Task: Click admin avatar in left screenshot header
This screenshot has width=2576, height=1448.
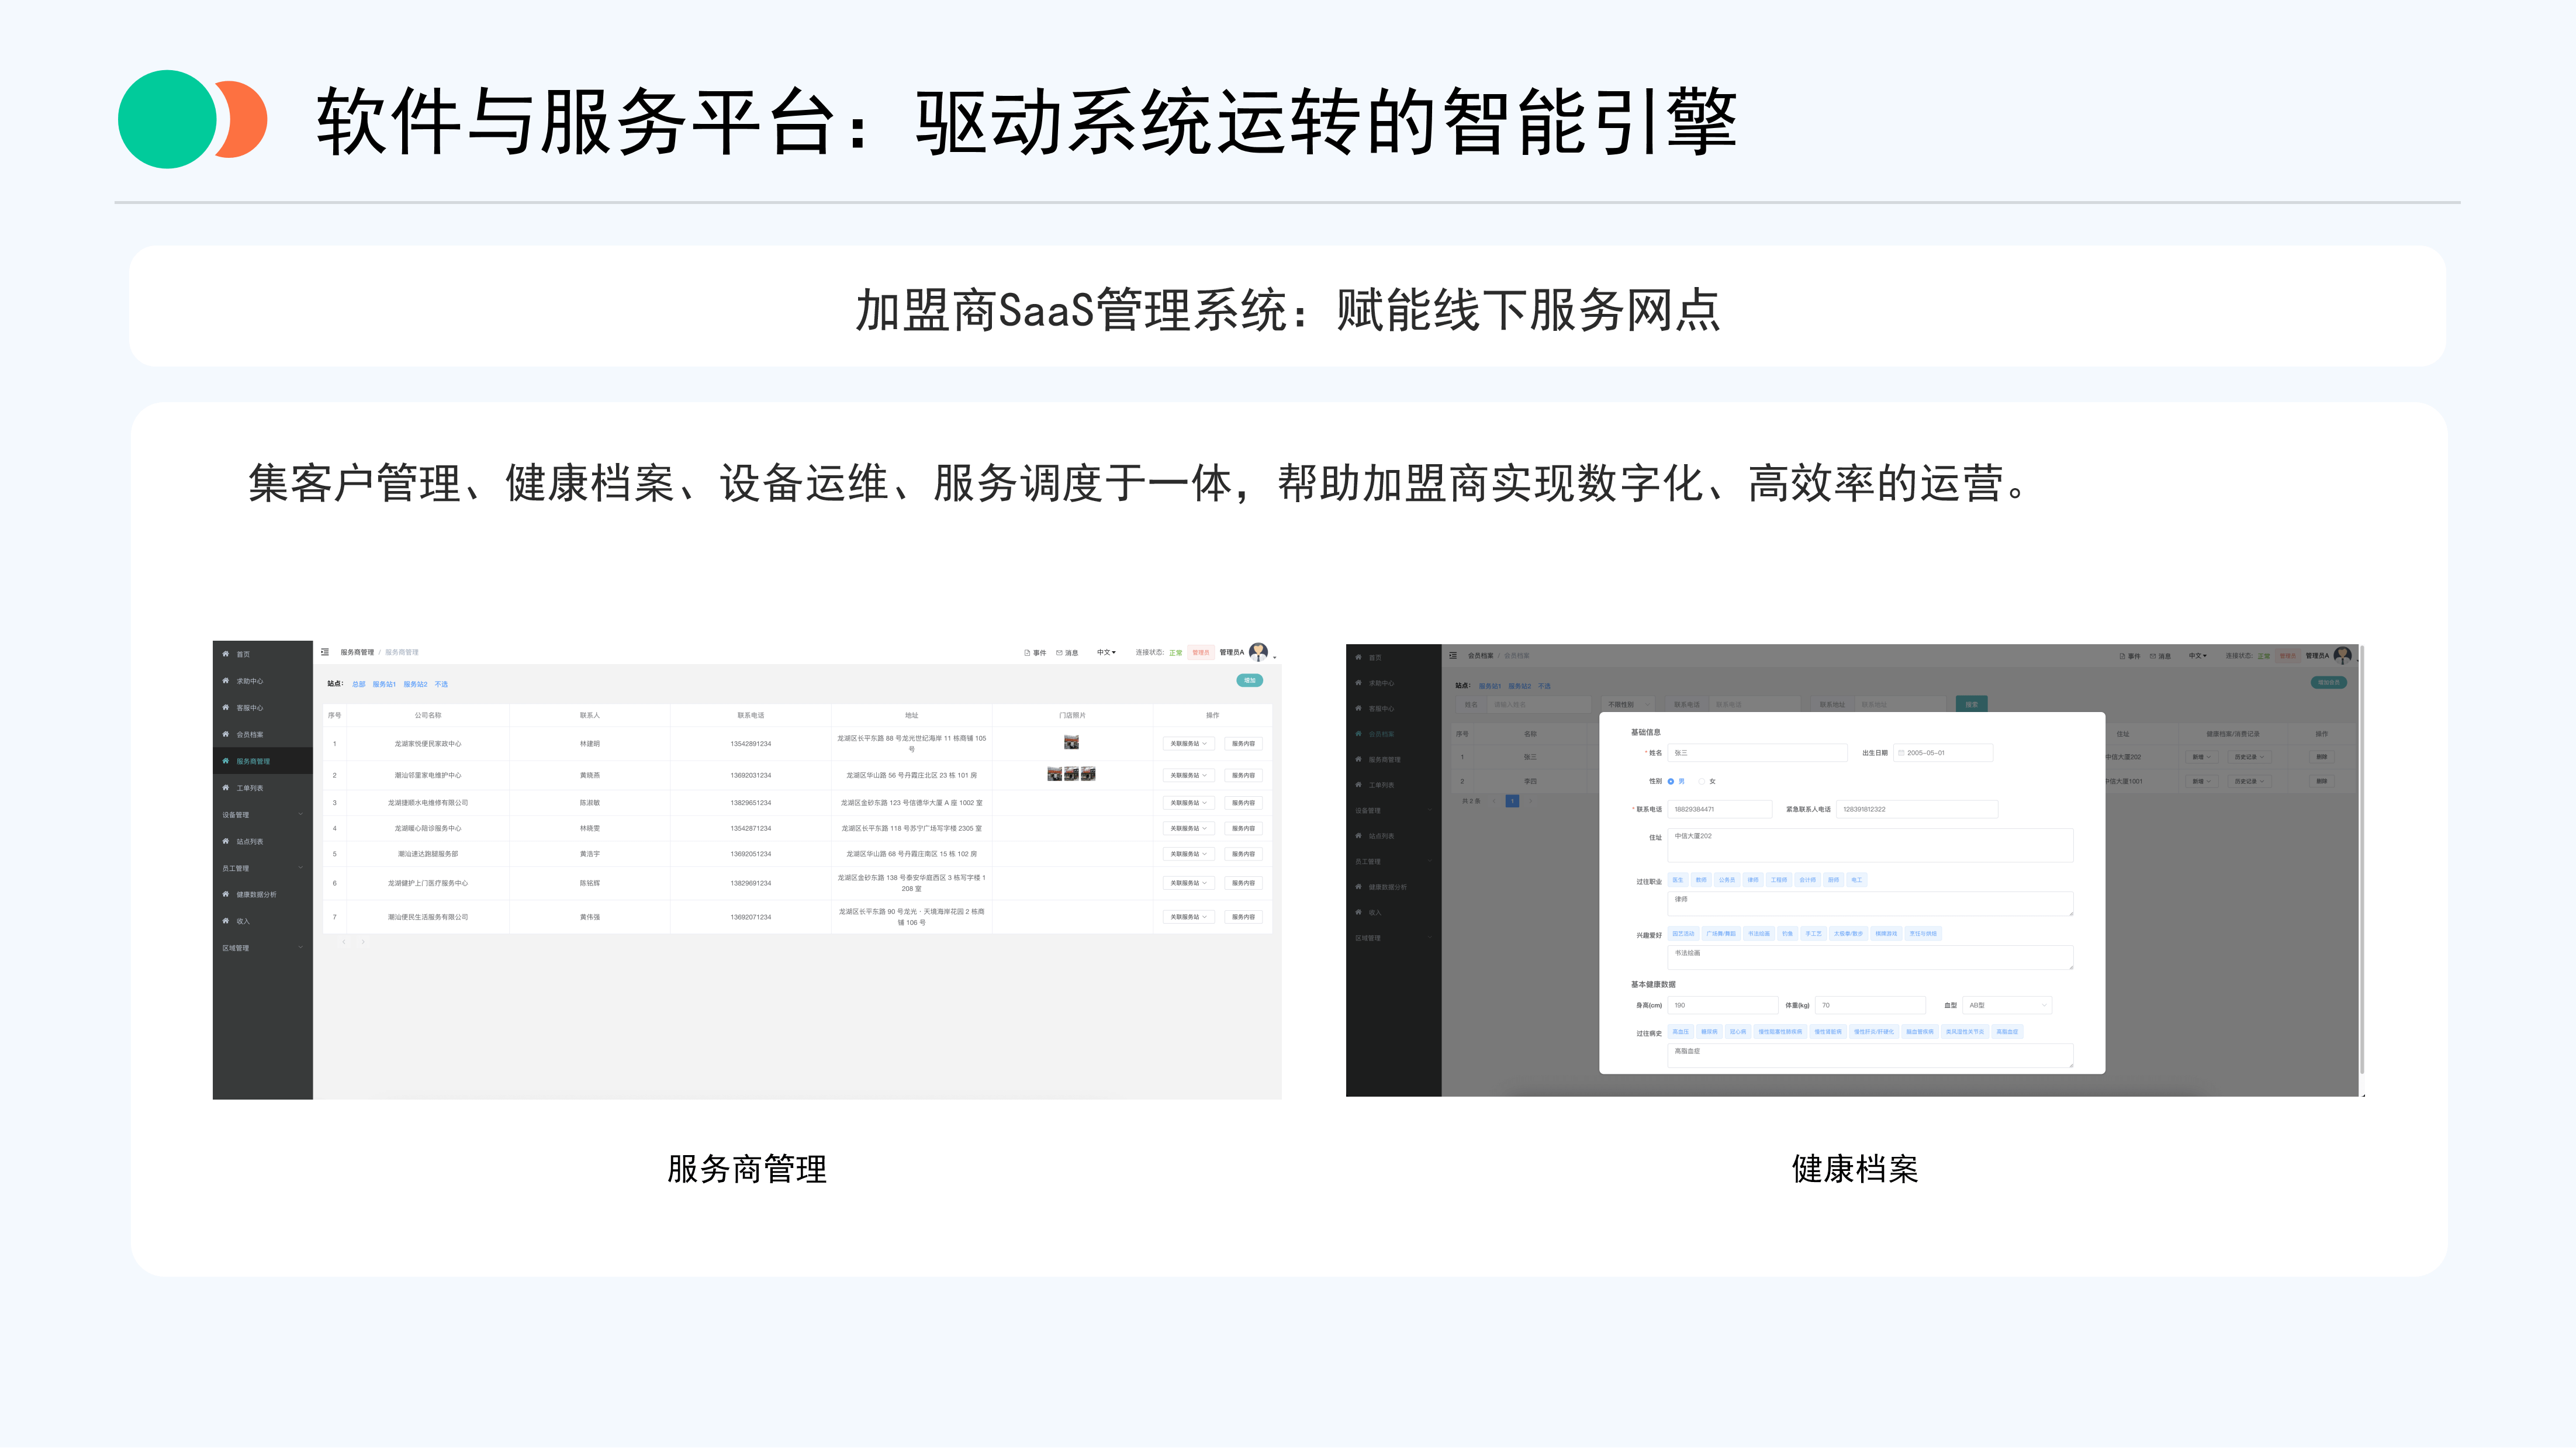Action: pyautogui.click(x=1259, y=652)
